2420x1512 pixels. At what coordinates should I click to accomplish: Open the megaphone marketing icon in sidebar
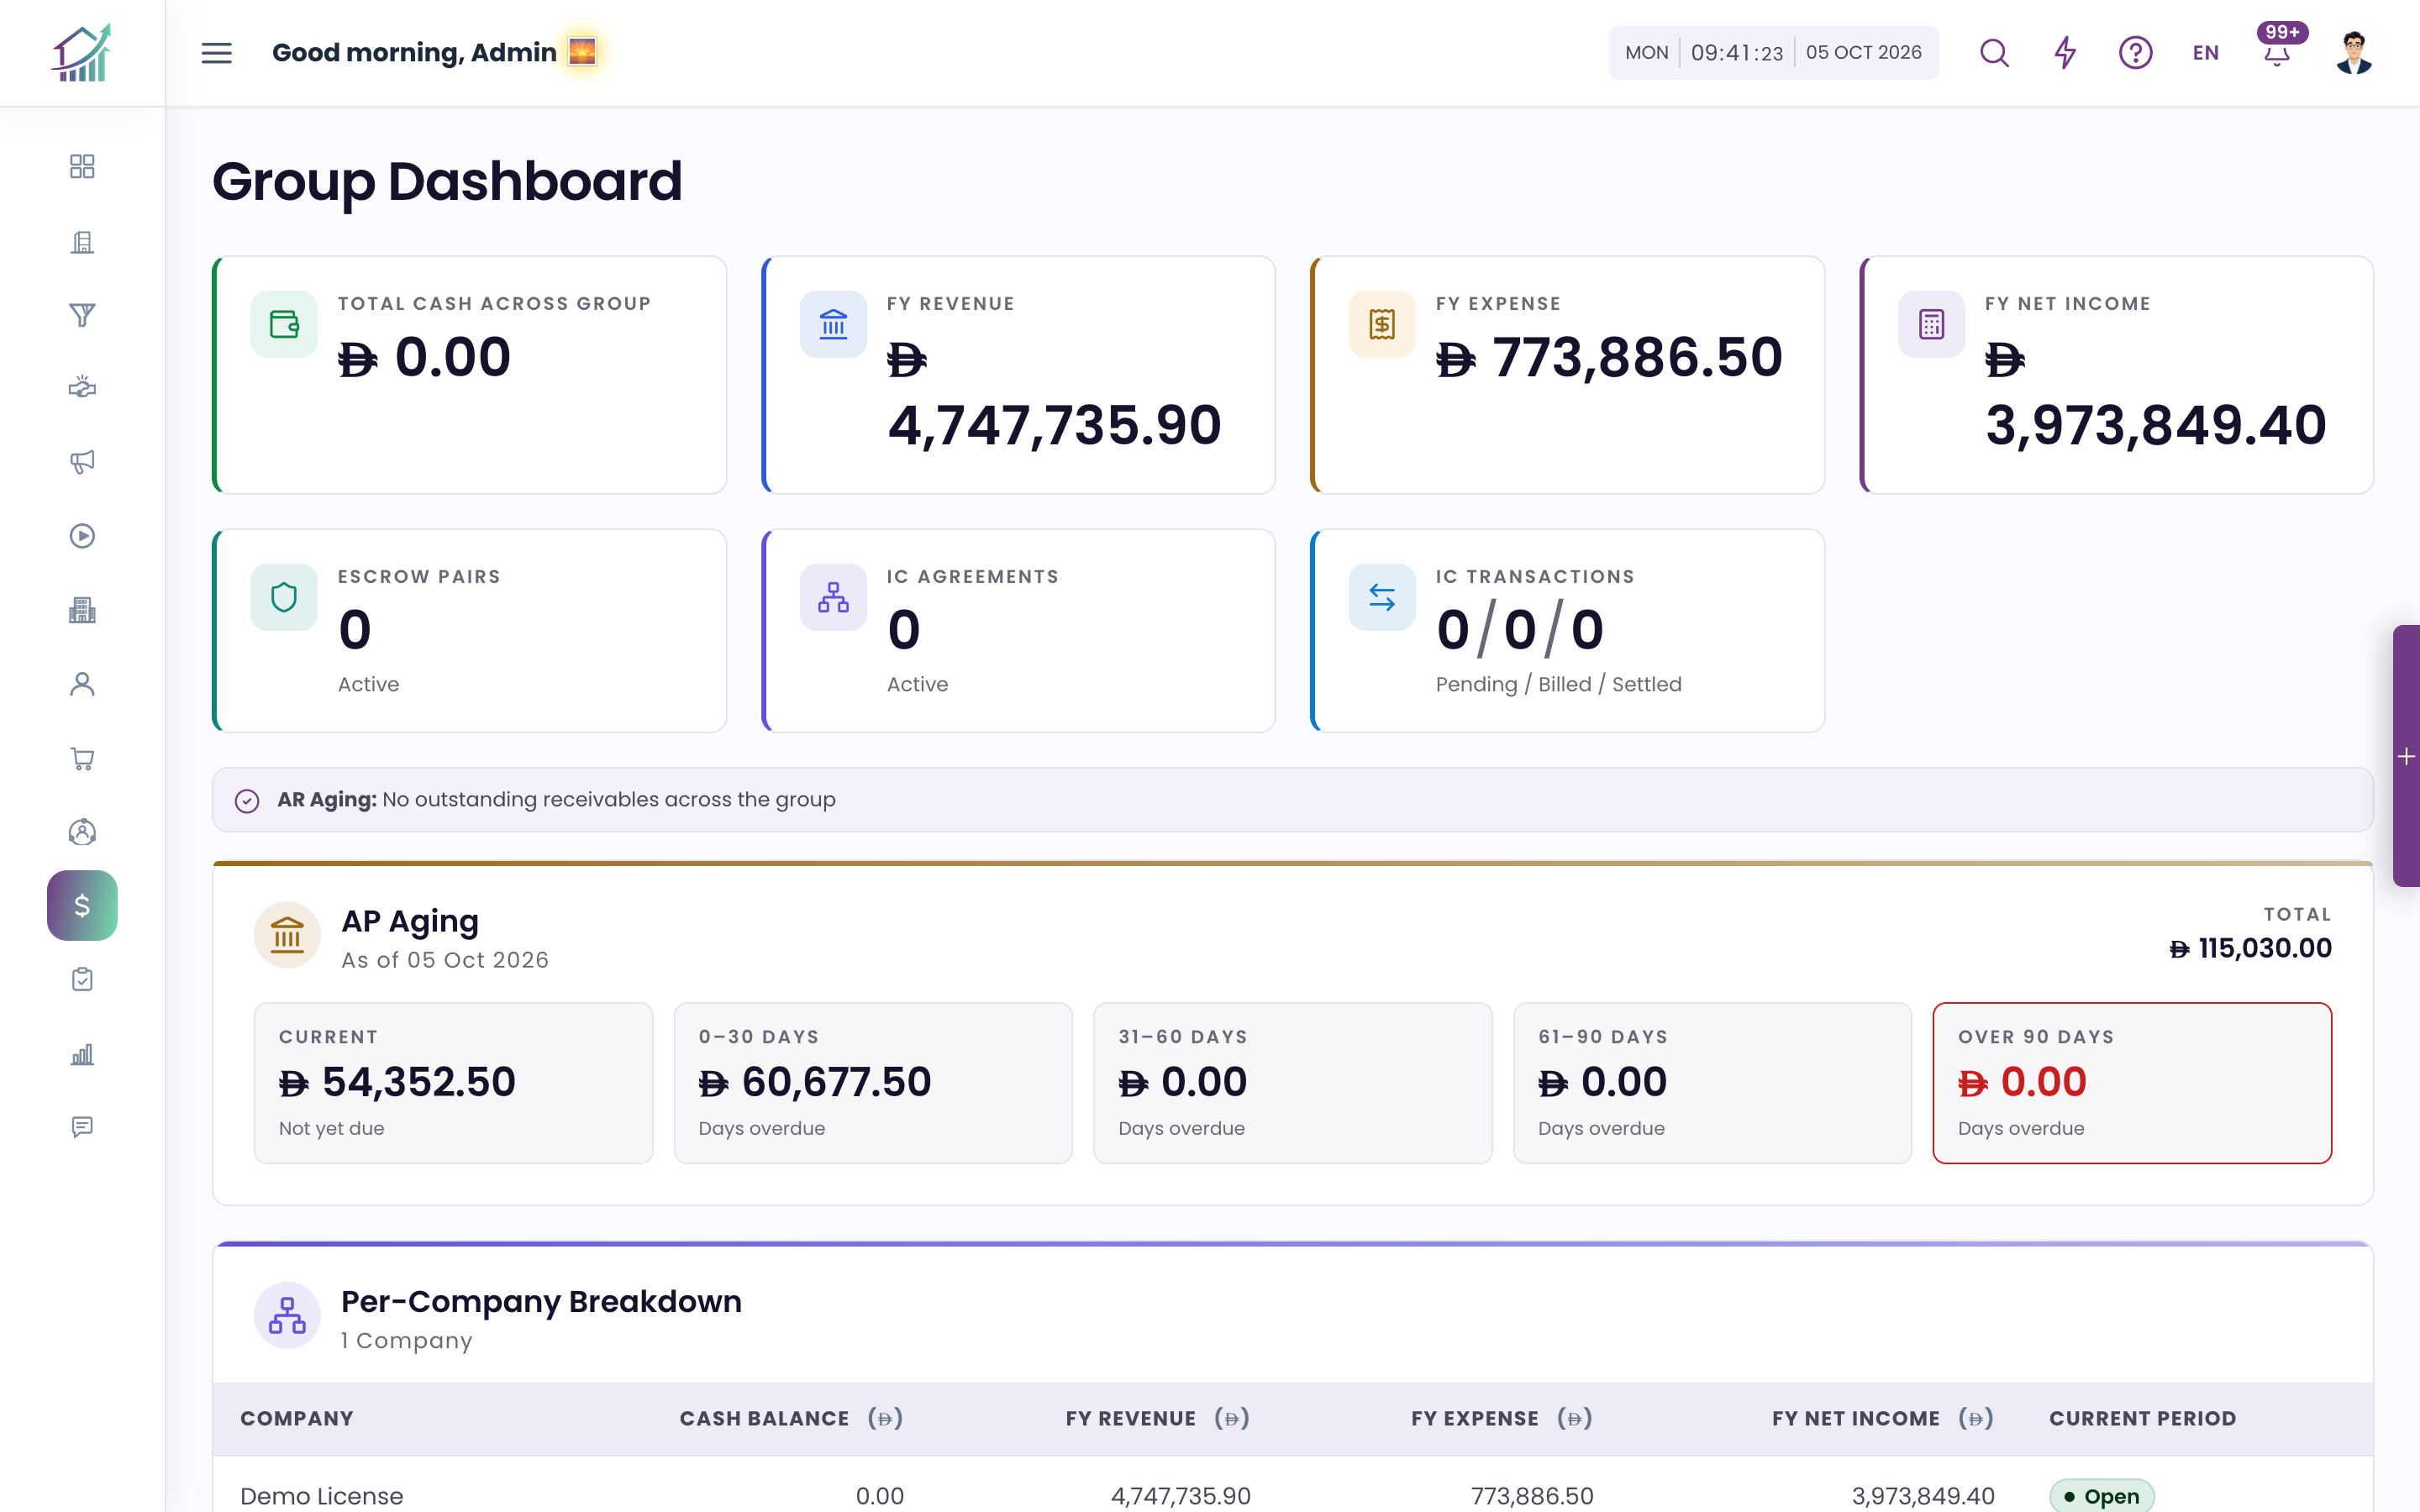[x=82, y=461]
